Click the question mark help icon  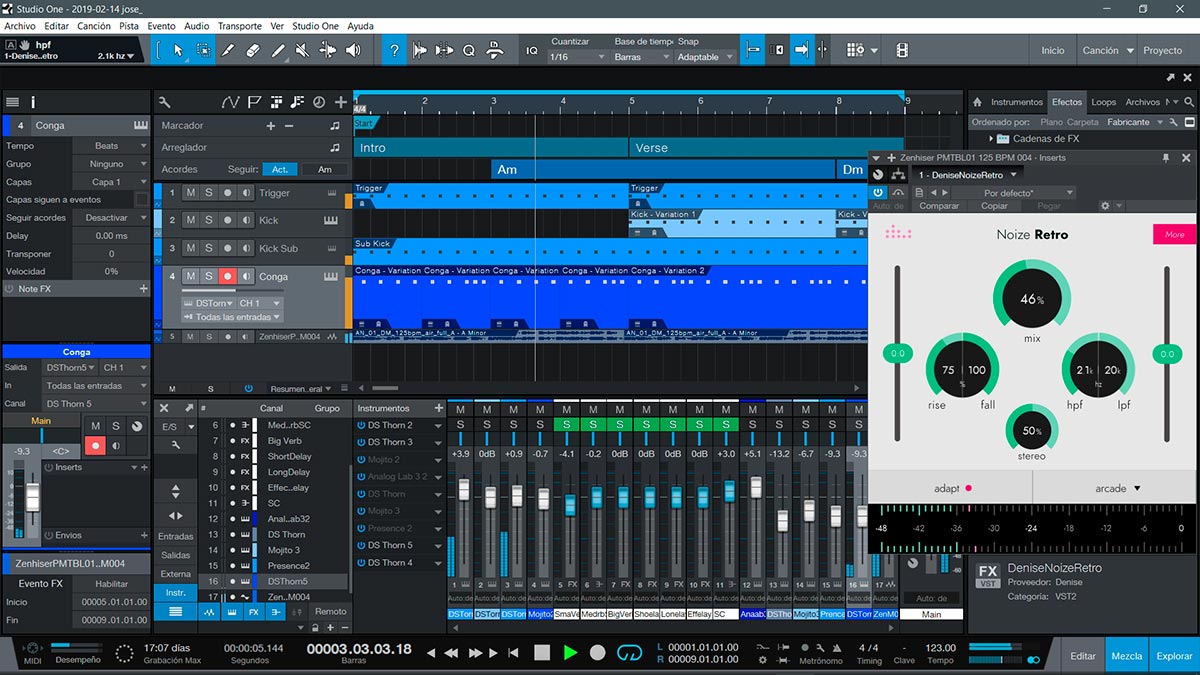point(395,50)
